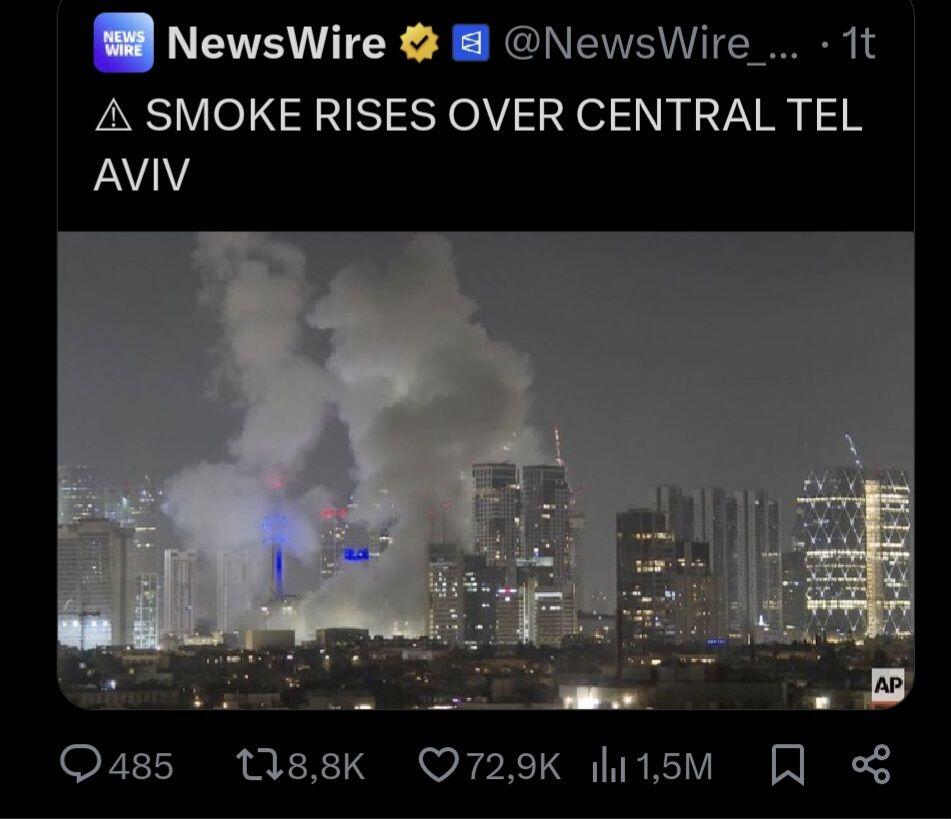Select the SMOKE RISES OVER CENTRAL TEL AVIV text
Screen dimensions: 951x819
(x=478, y=144)
